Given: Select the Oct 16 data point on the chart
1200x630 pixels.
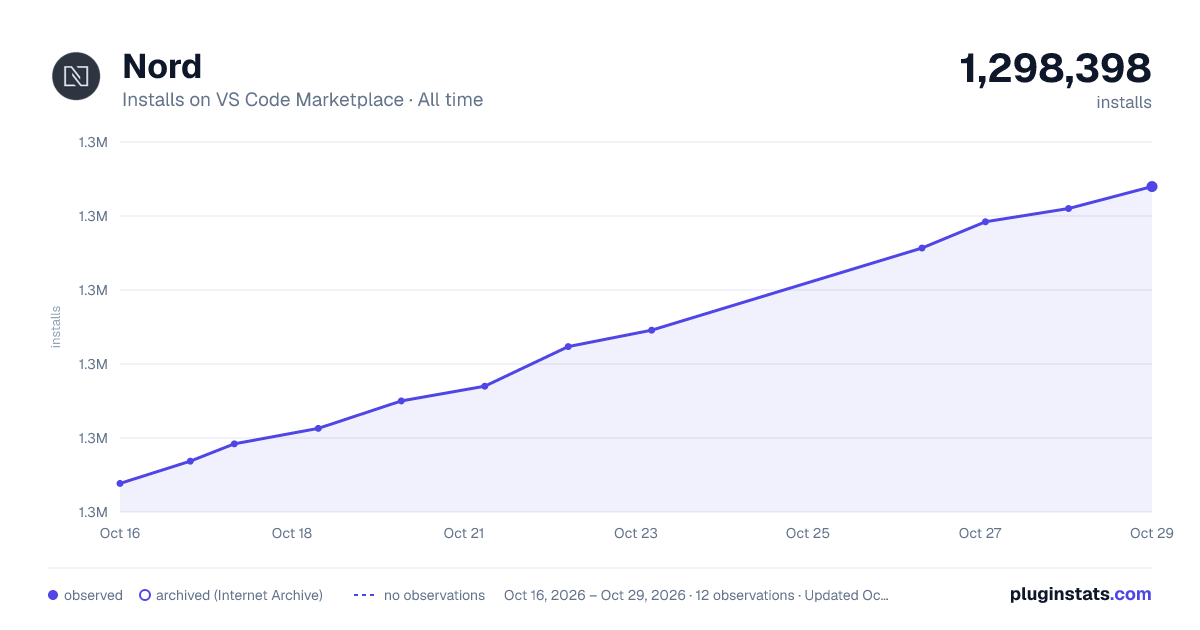Looking at the screenshot, I should click(x=120, y=483).
